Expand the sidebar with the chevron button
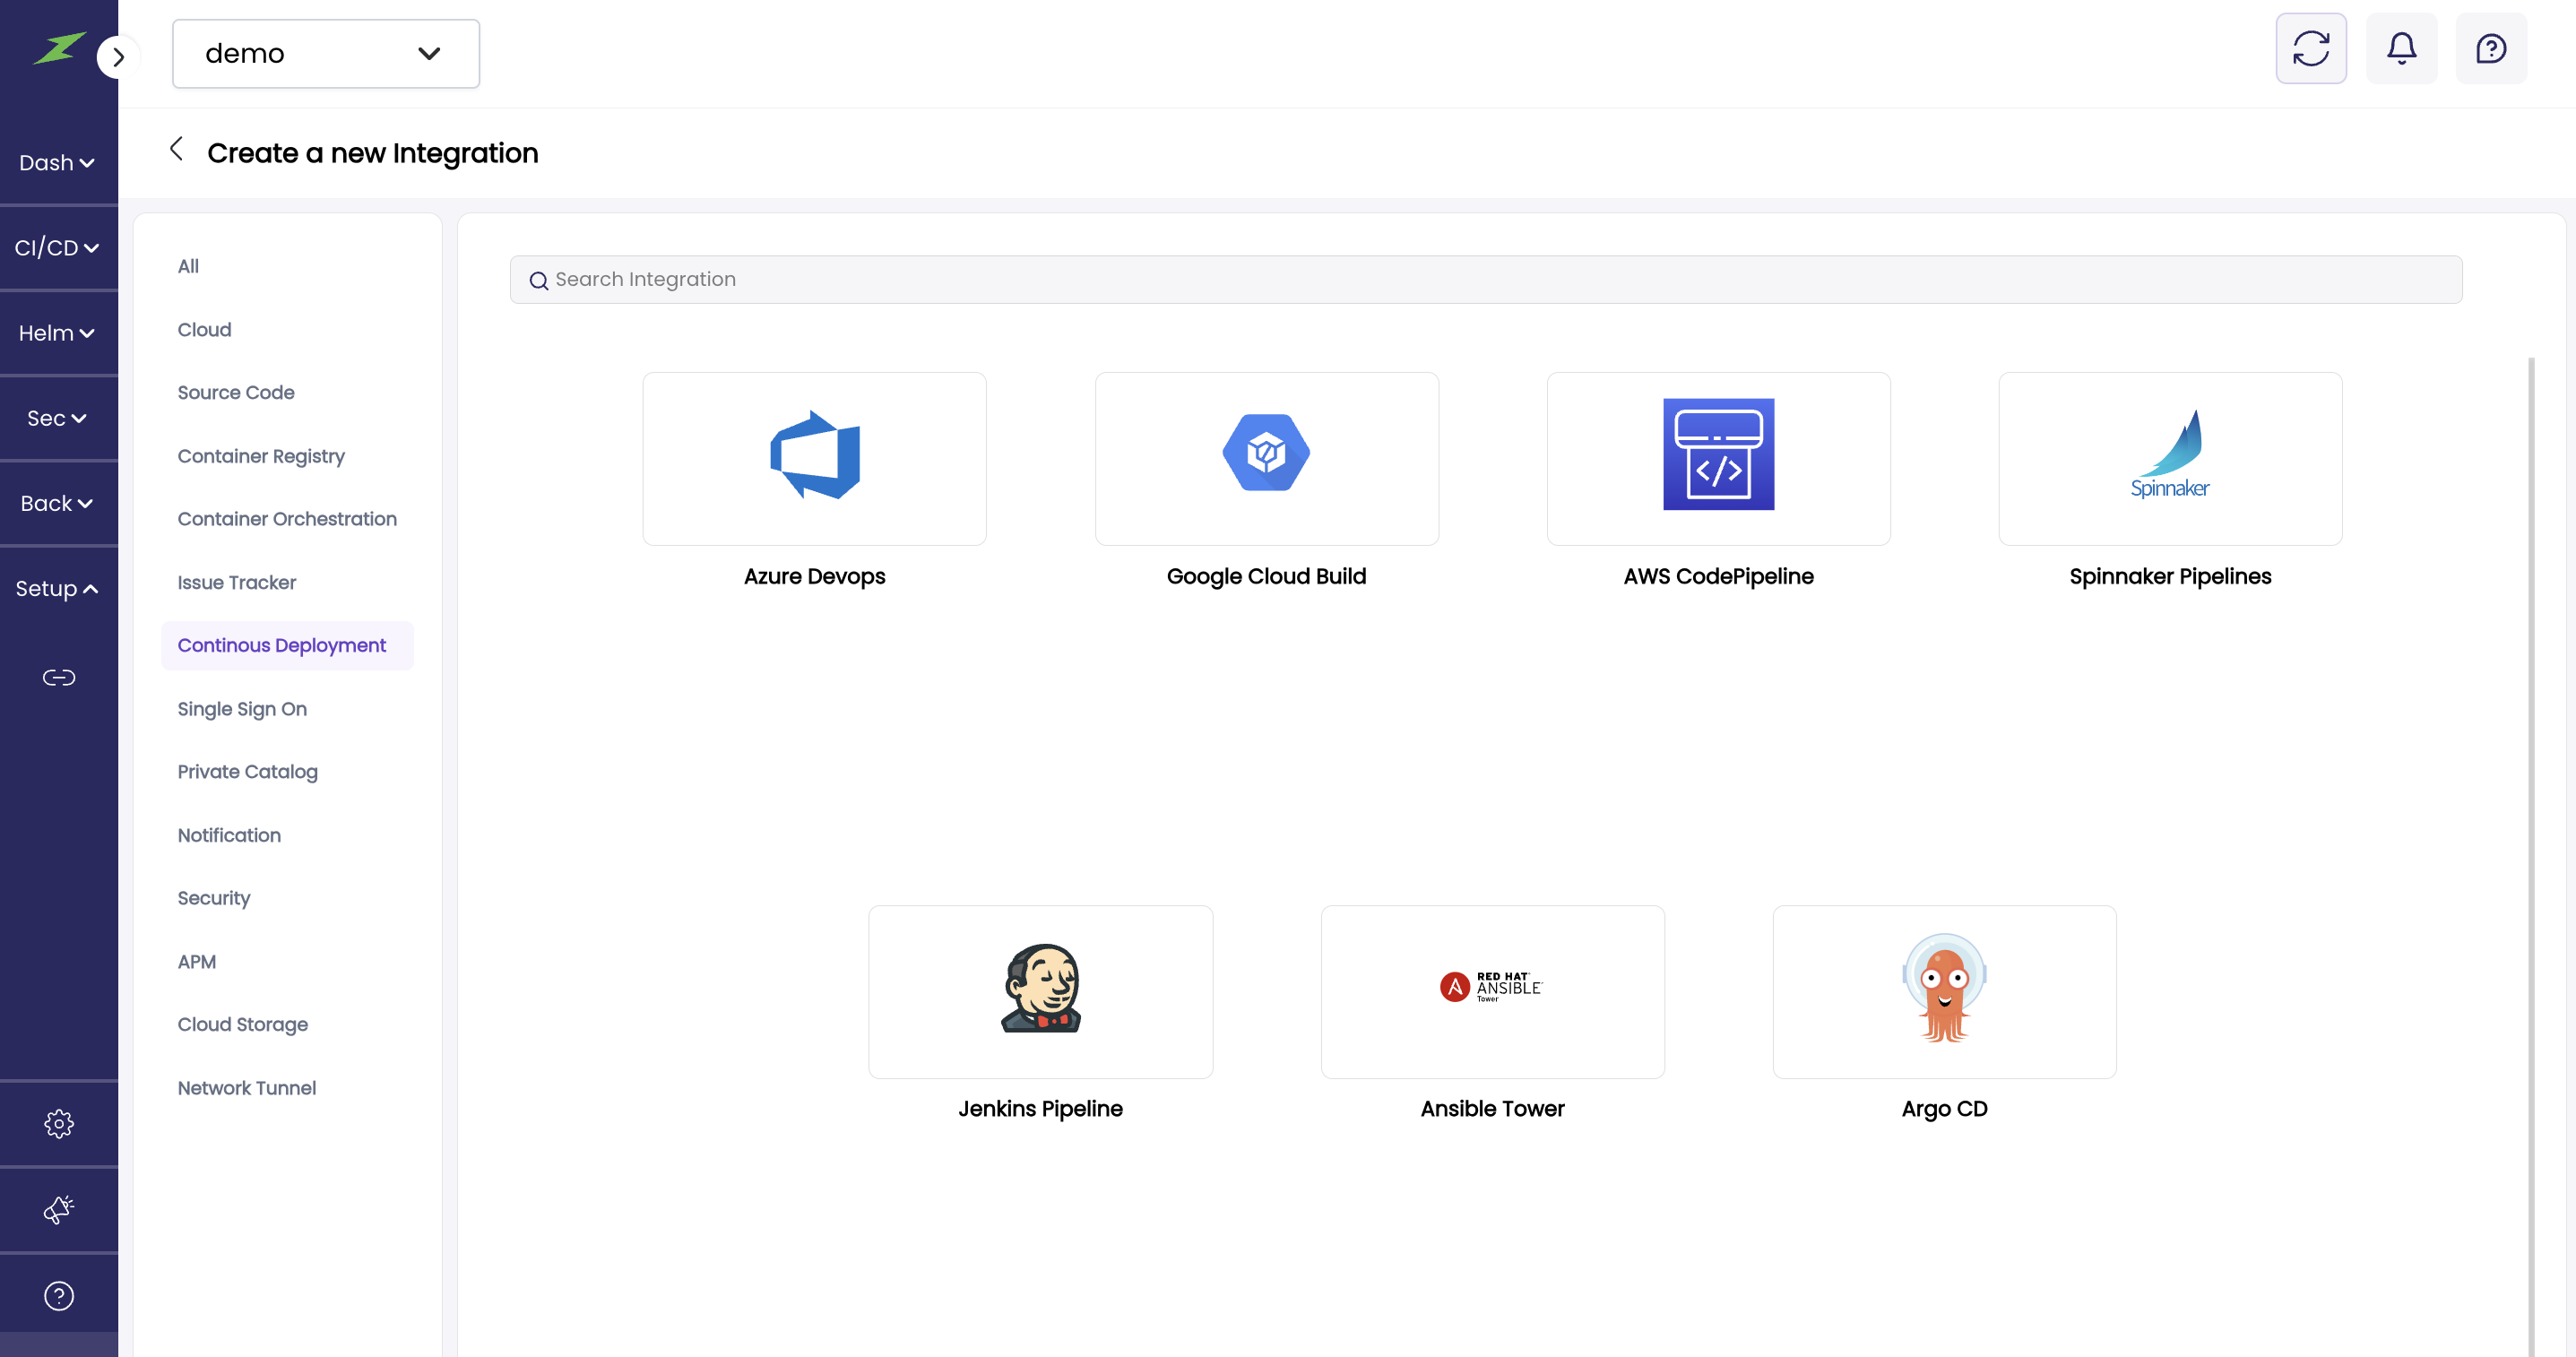Image resolution: width=2576 pixels, height=1357 pixels. click(118, 57)
